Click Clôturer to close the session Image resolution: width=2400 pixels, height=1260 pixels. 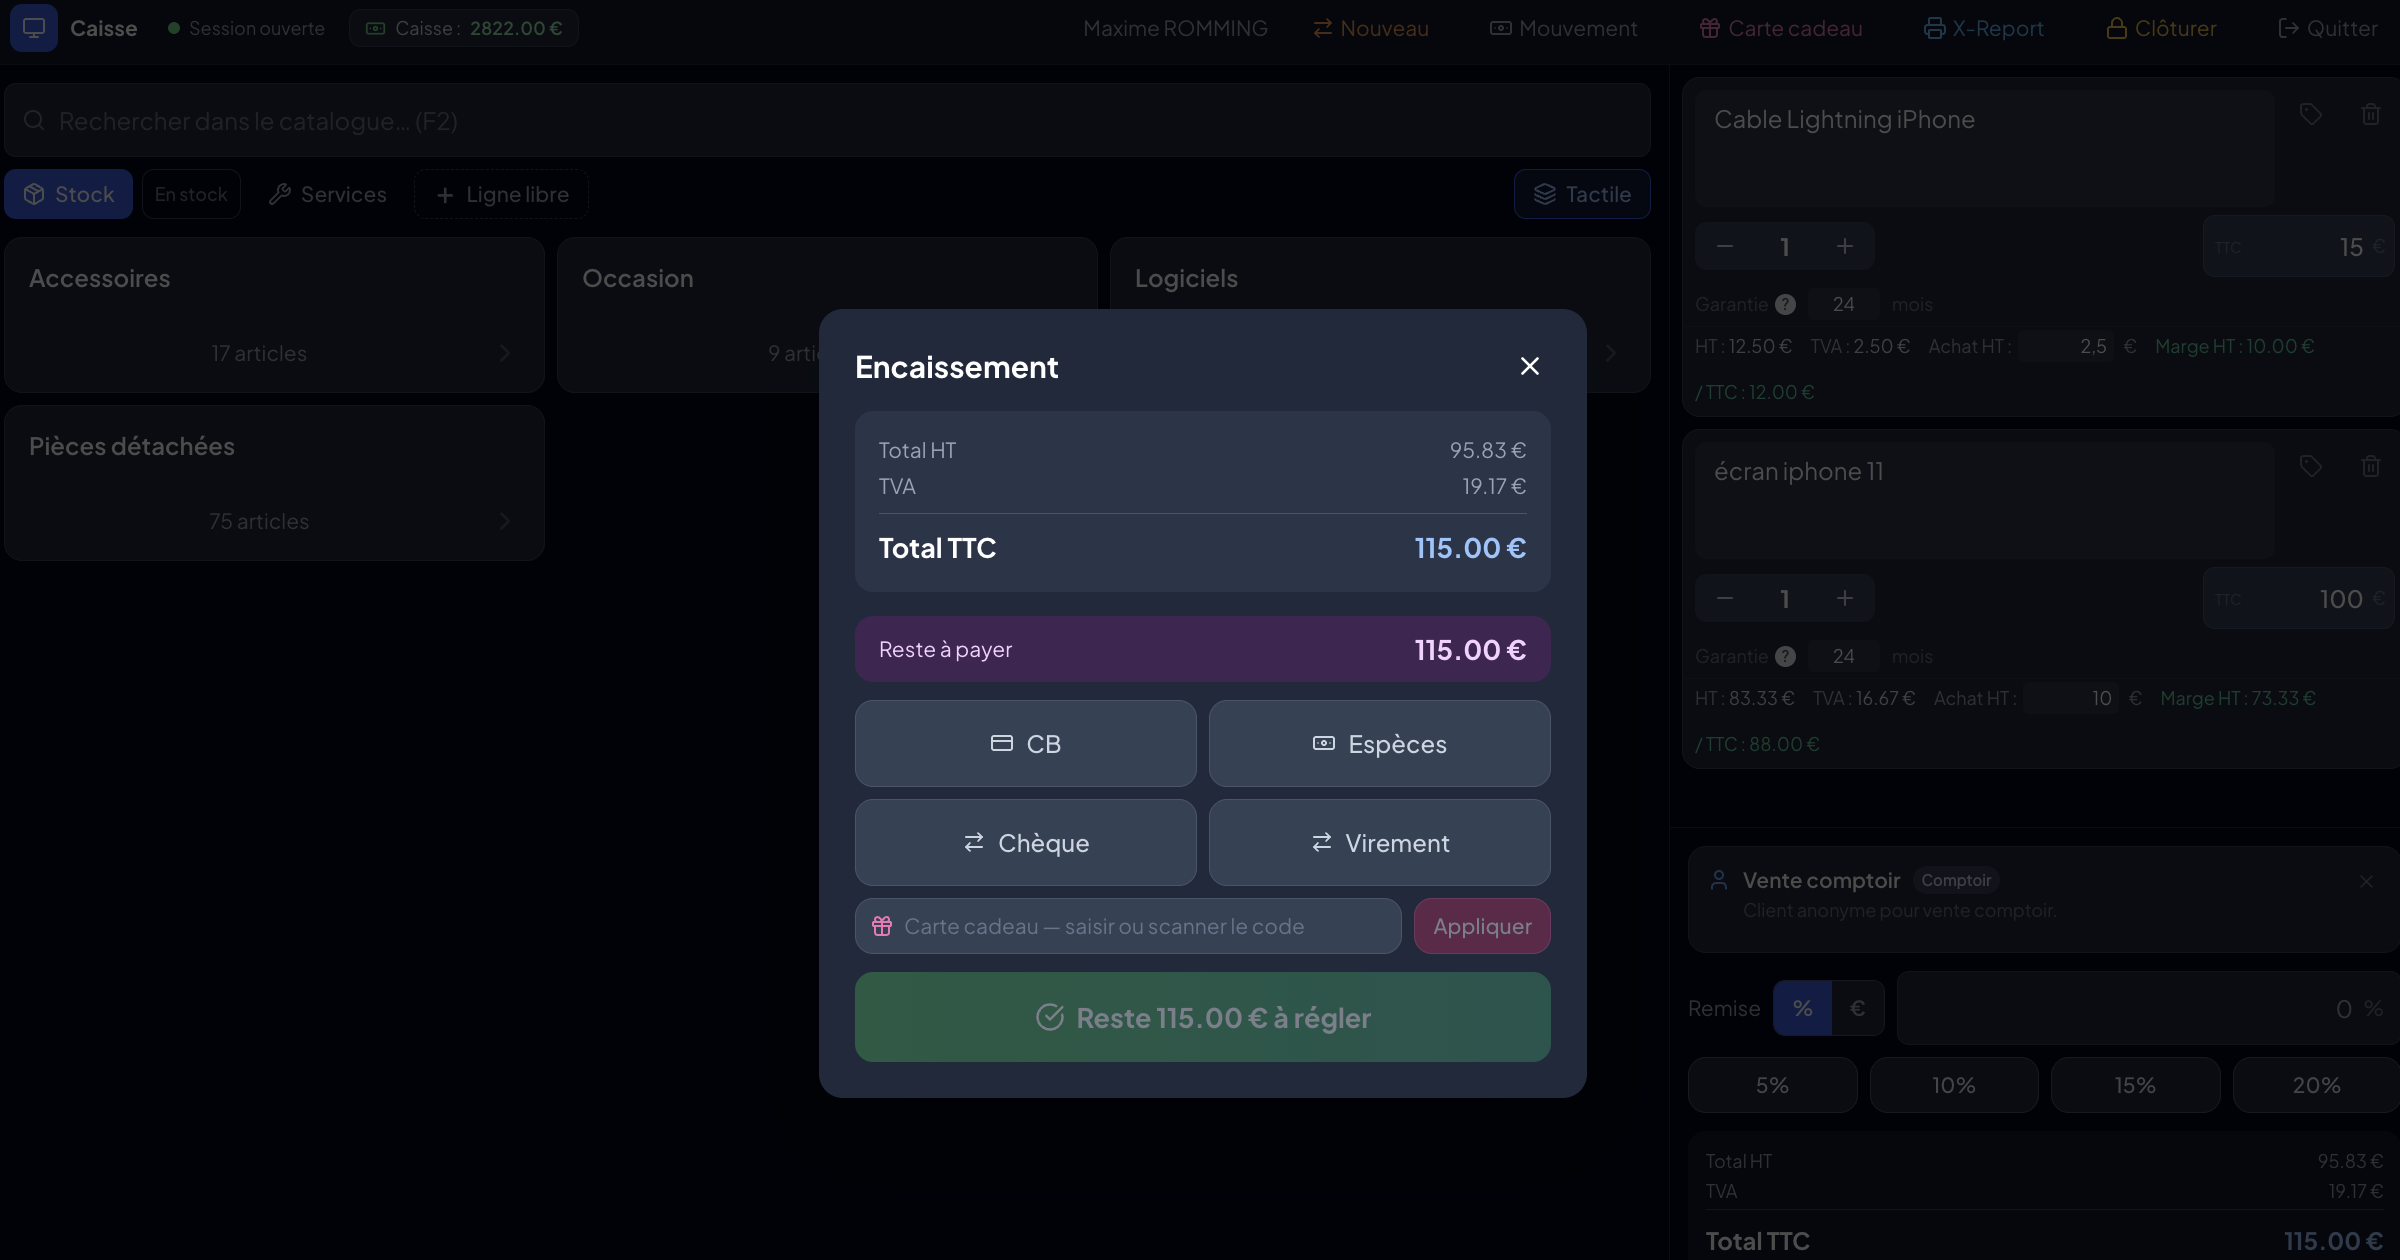point(2161,28)
